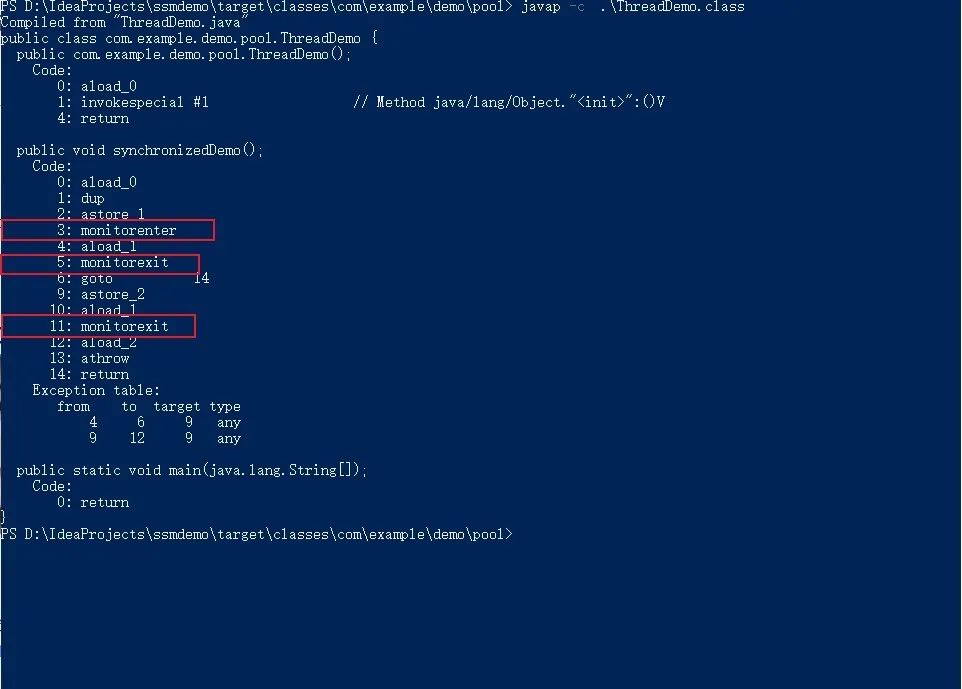Click the 'Compiled from ThreadDemo.java' line

point(121,23)
